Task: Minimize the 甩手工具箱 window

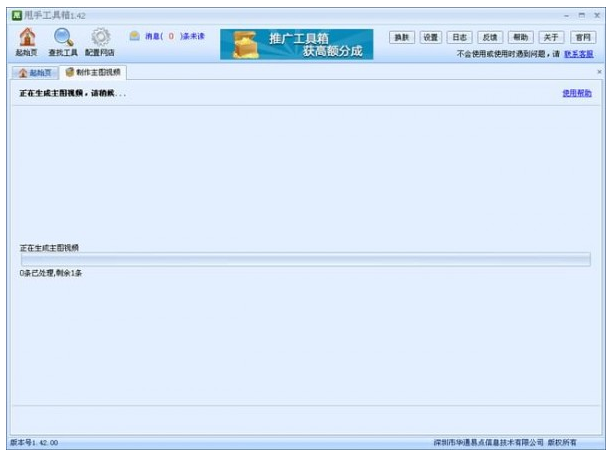Action: pyautogui.click(x=567, y=16)
